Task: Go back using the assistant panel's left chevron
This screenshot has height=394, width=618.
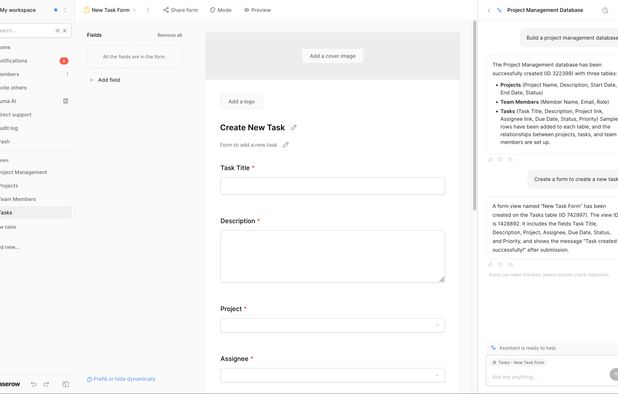Action: coord(489,10)
